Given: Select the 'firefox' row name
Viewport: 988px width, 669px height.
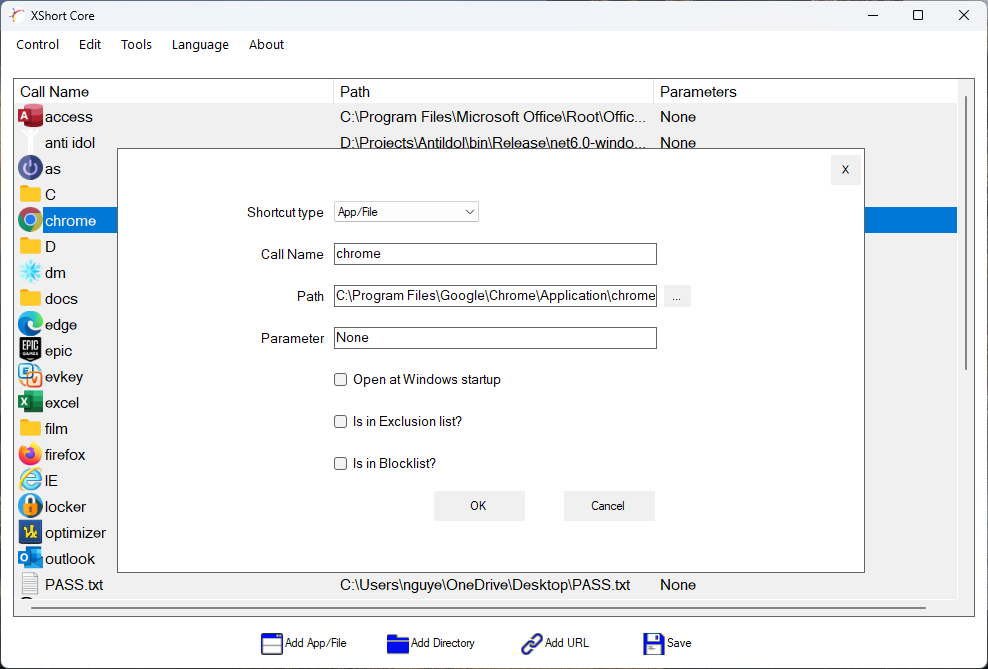Looking at the screenshot, I should coord(65,455).
